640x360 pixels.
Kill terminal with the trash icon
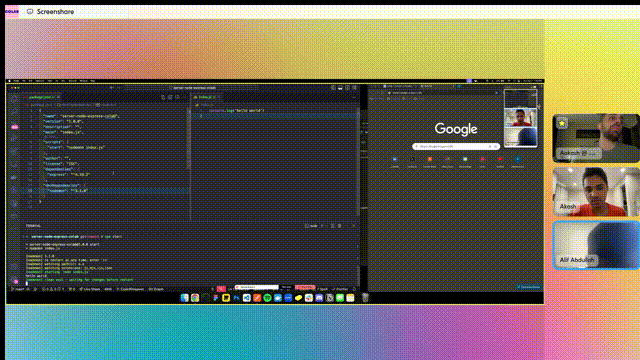339,226
